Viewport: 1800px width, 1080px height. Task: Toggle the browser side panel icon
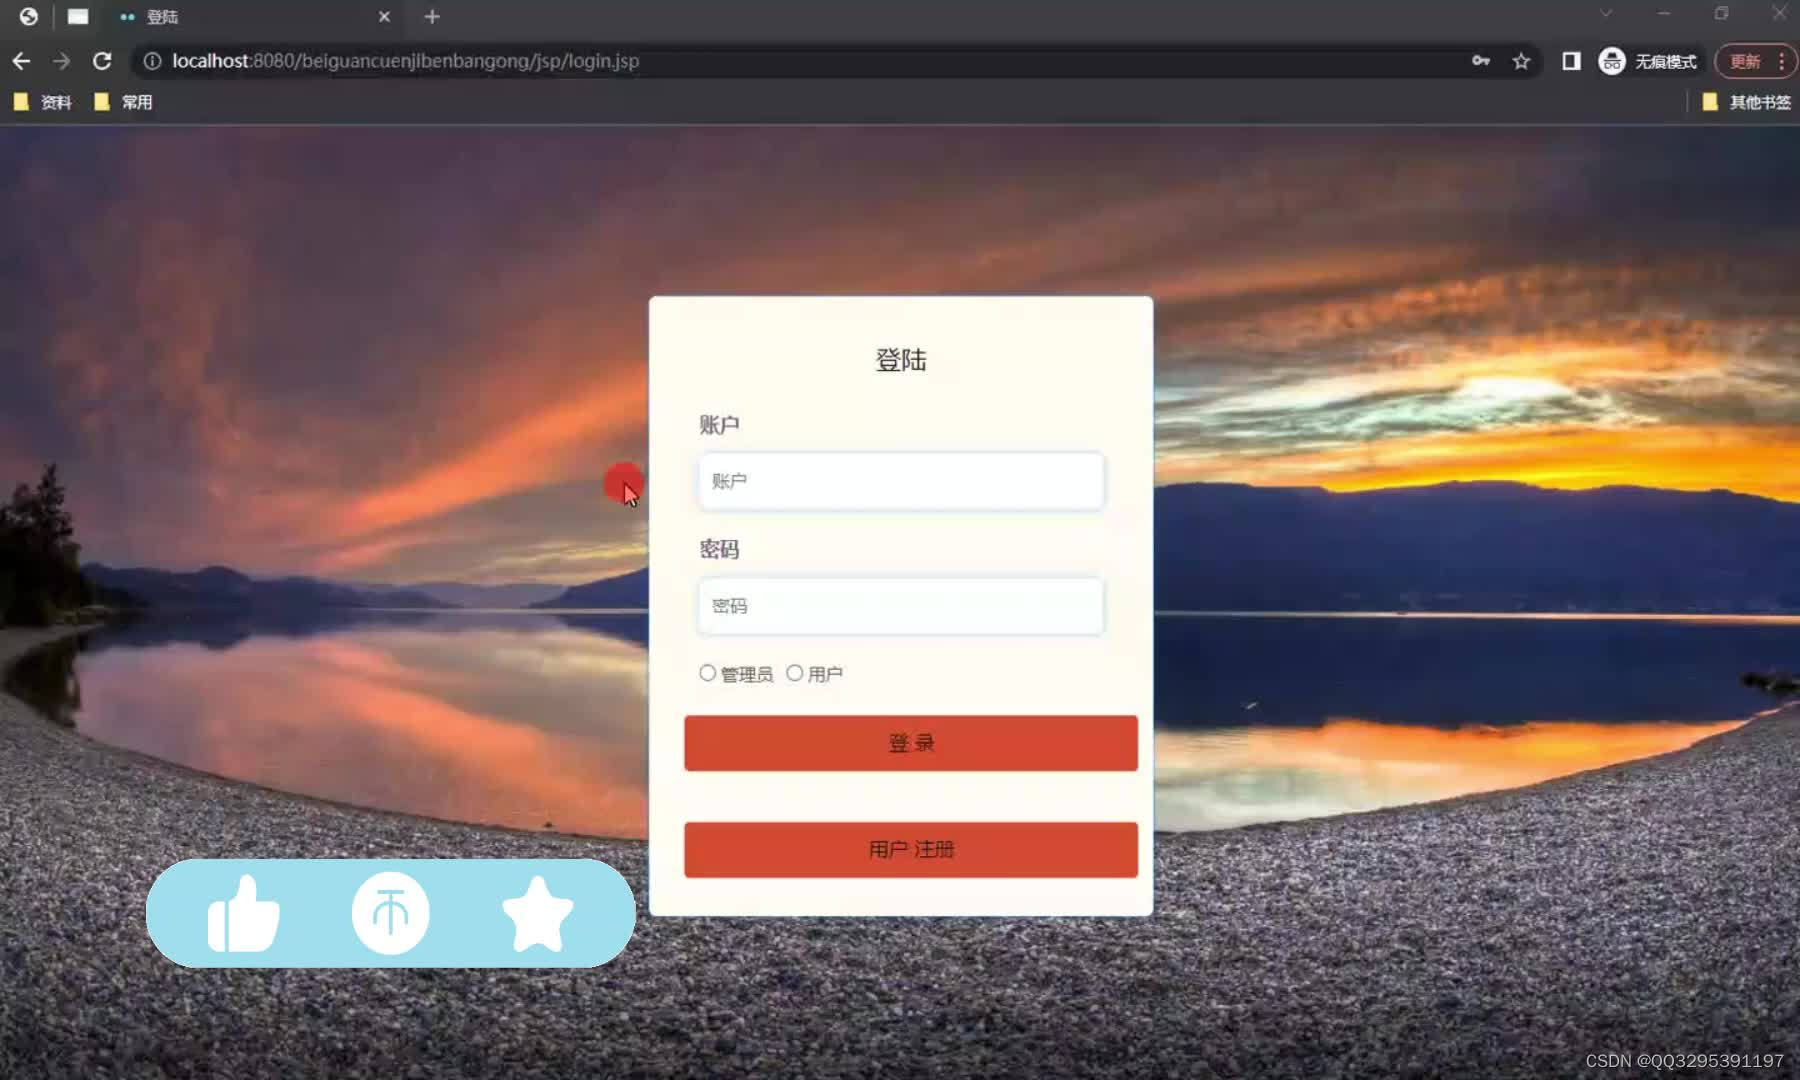pos(1571,61)
